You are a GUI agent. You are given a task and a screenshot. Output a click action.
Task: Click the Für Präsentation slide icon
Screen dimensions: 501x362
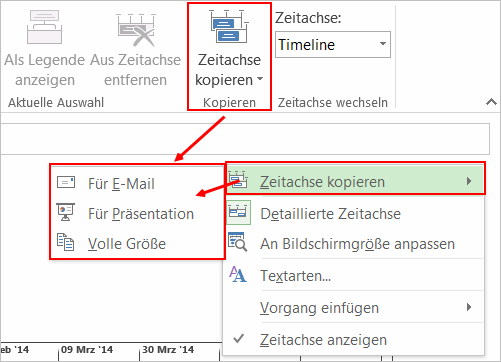tap(66, 212)
